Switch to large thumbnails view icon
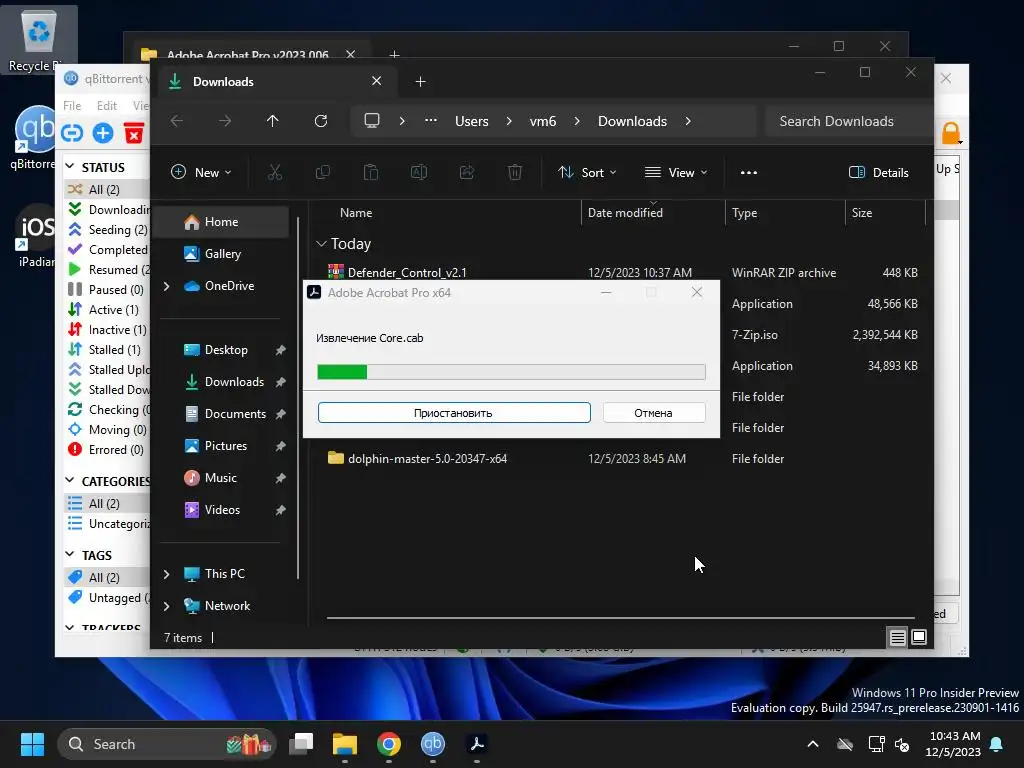1024x768 pixels. coord(919,637)
